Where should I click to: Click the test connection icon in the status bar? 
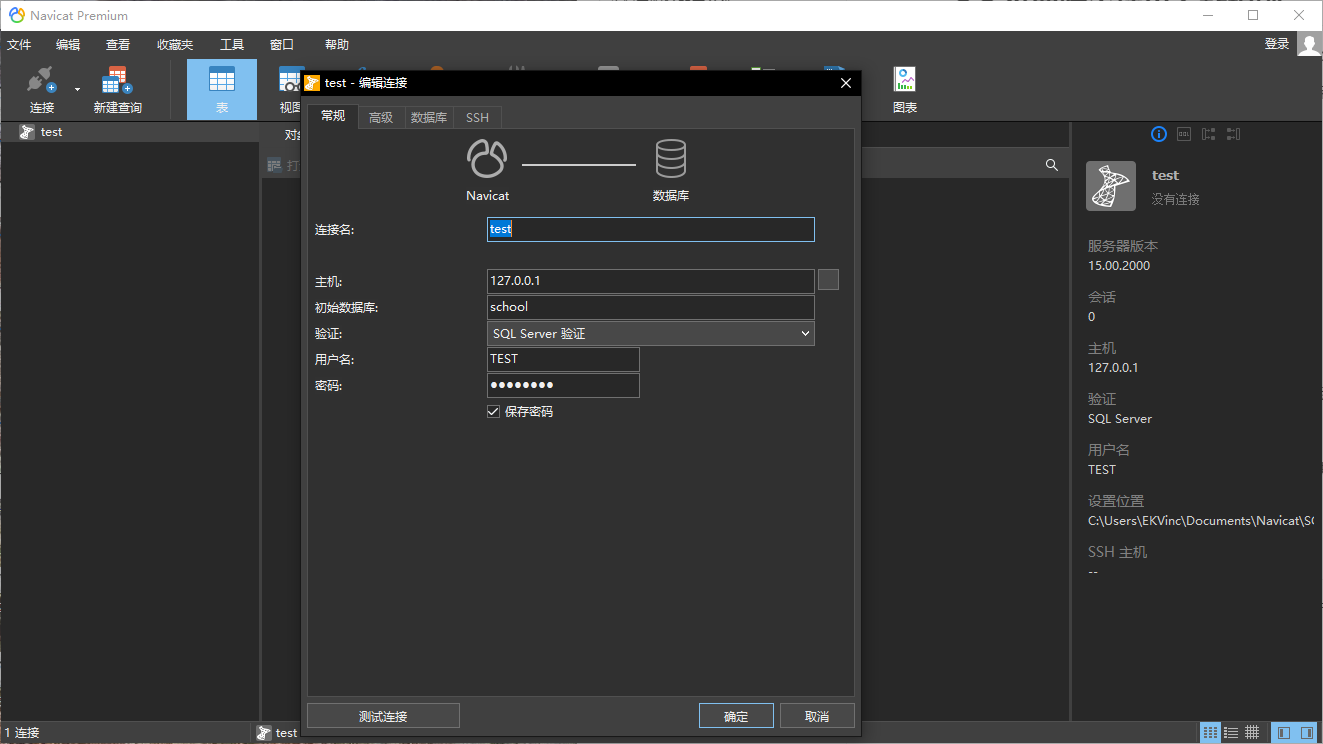pyautogui.click(x=264, y=733)
